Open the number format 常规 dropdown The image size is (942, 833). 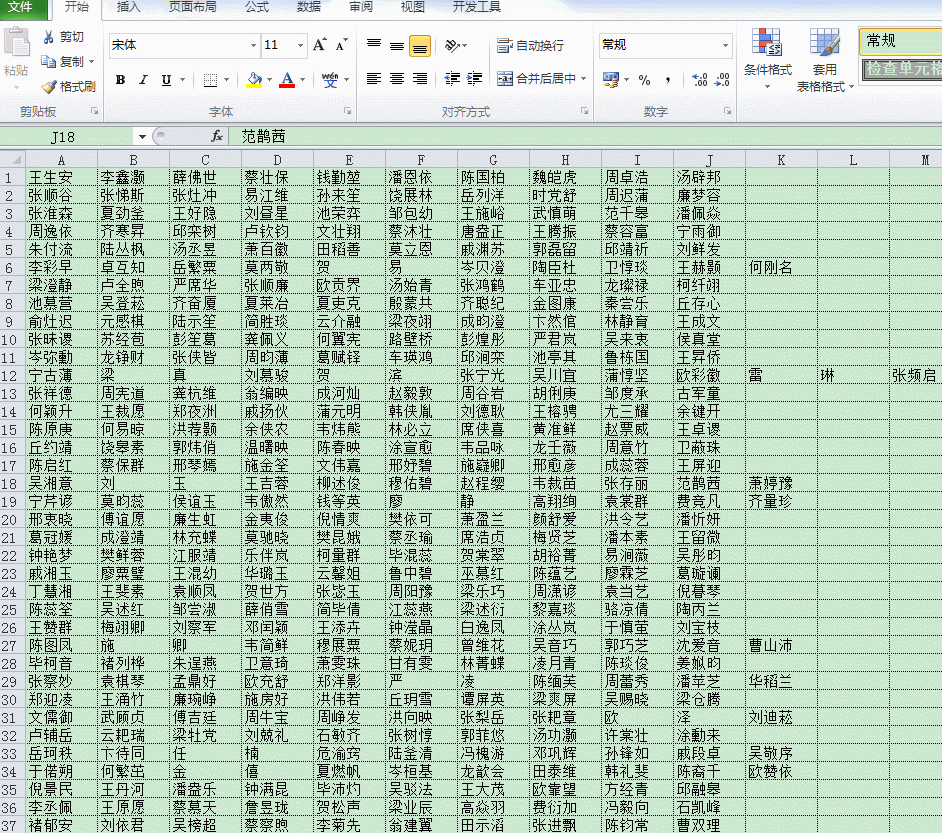point(726,45)
